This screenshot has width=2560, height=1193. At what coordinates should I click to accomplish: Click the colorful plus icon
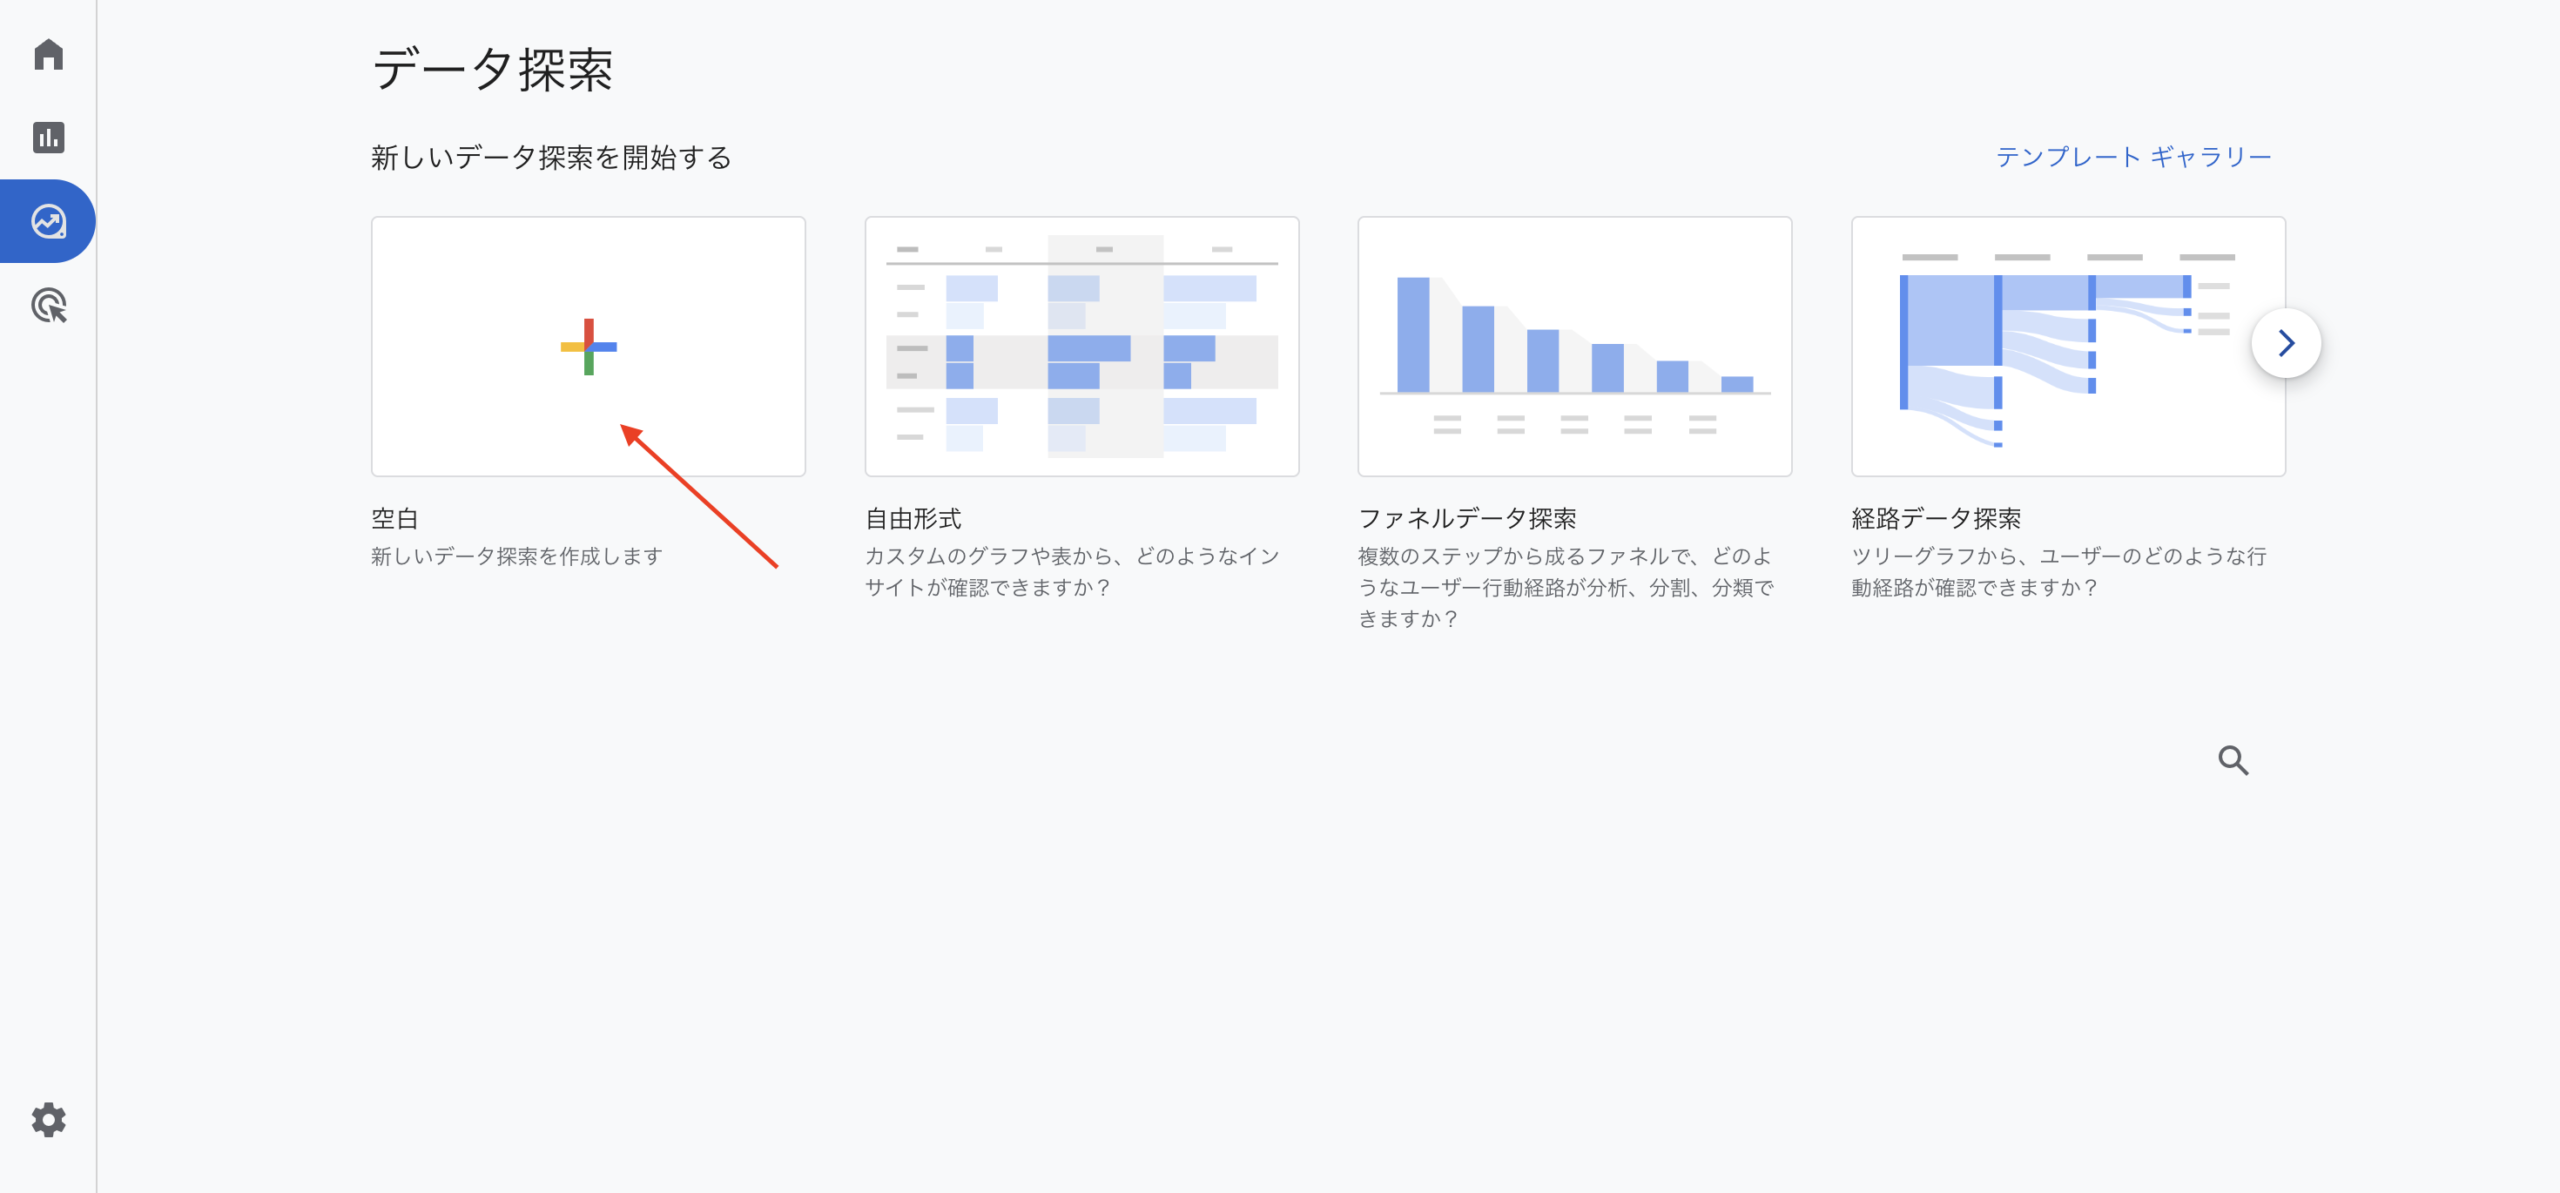pyautogui.click(x=588, y=346)
